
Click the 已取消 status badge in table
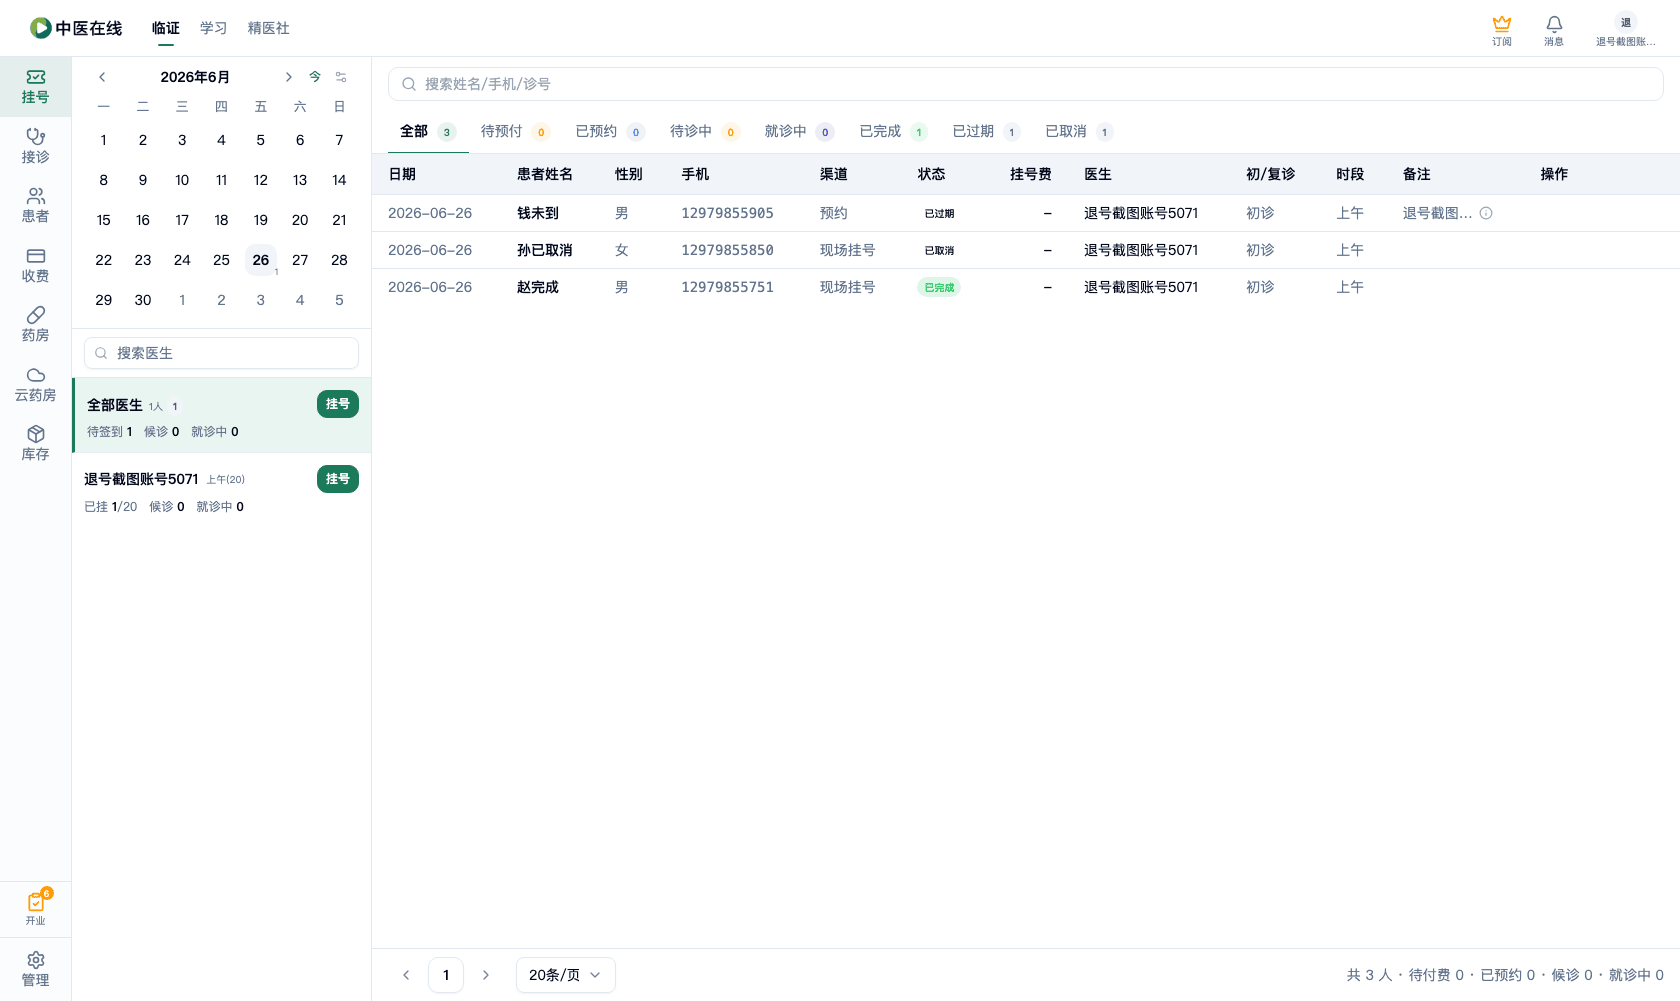click(939, 250)
